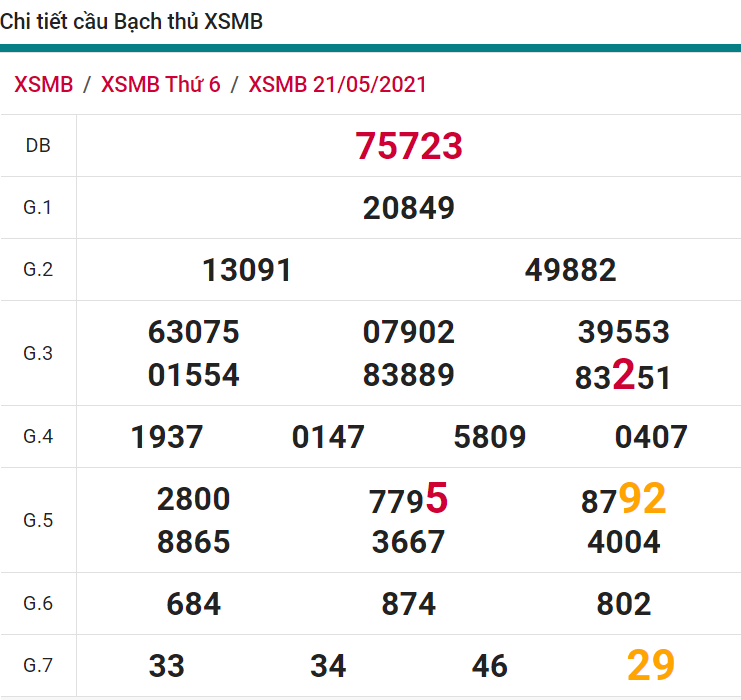Viewport: 741px width, 700px height.
Task: Click the 'Chi tiết cầu Bạch thủ XSMB' heading
Action: point(132,21)
